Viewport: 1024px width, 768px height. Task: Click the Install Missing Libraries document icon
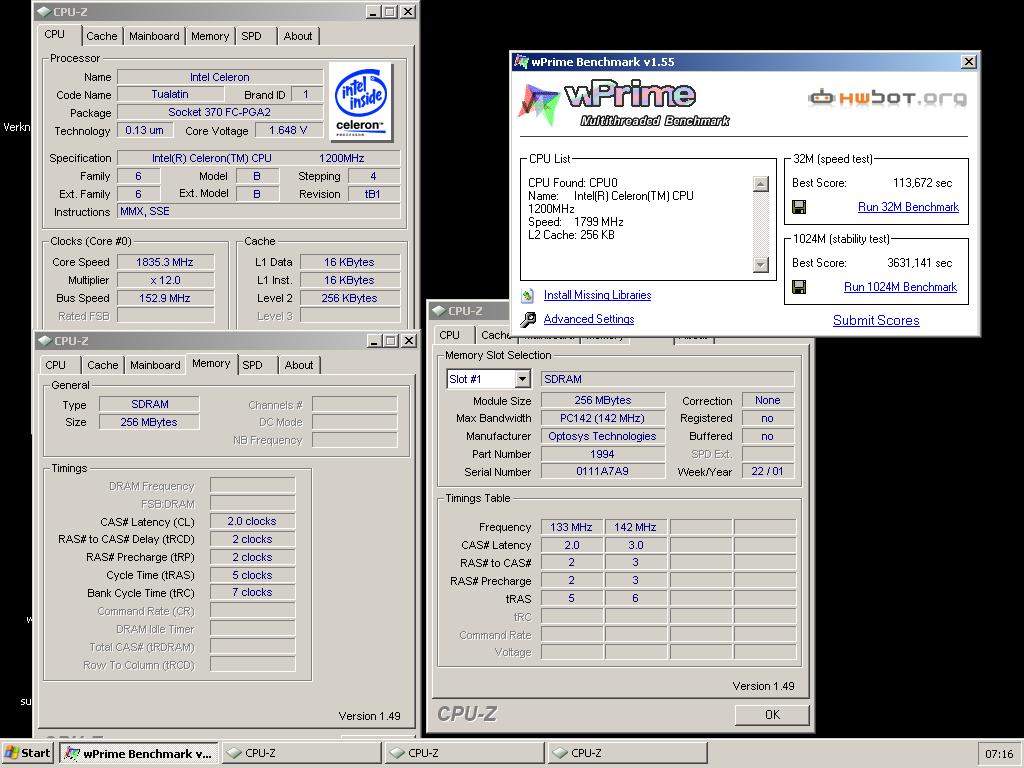point(528,295)
